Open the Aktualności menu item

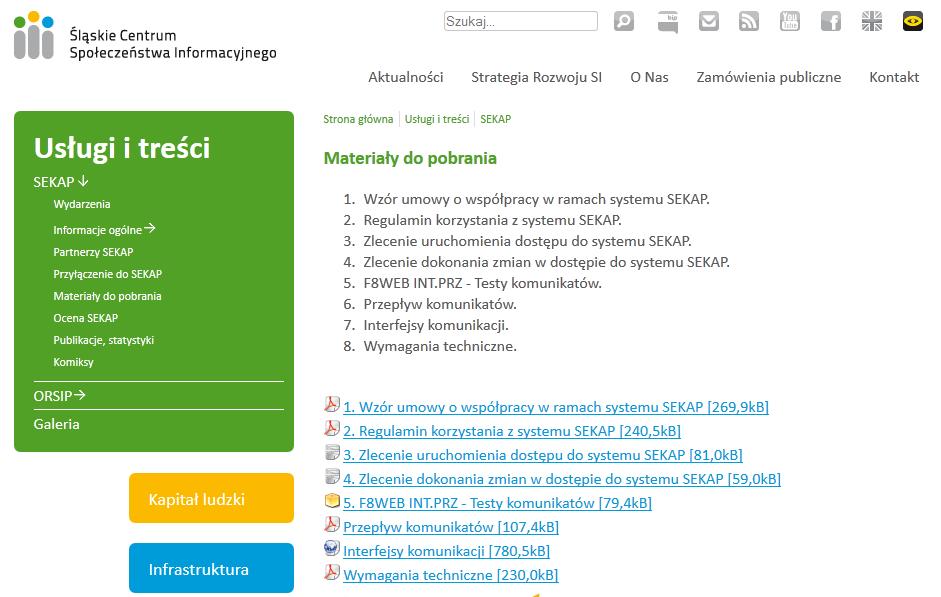click(x=406, y=77)
